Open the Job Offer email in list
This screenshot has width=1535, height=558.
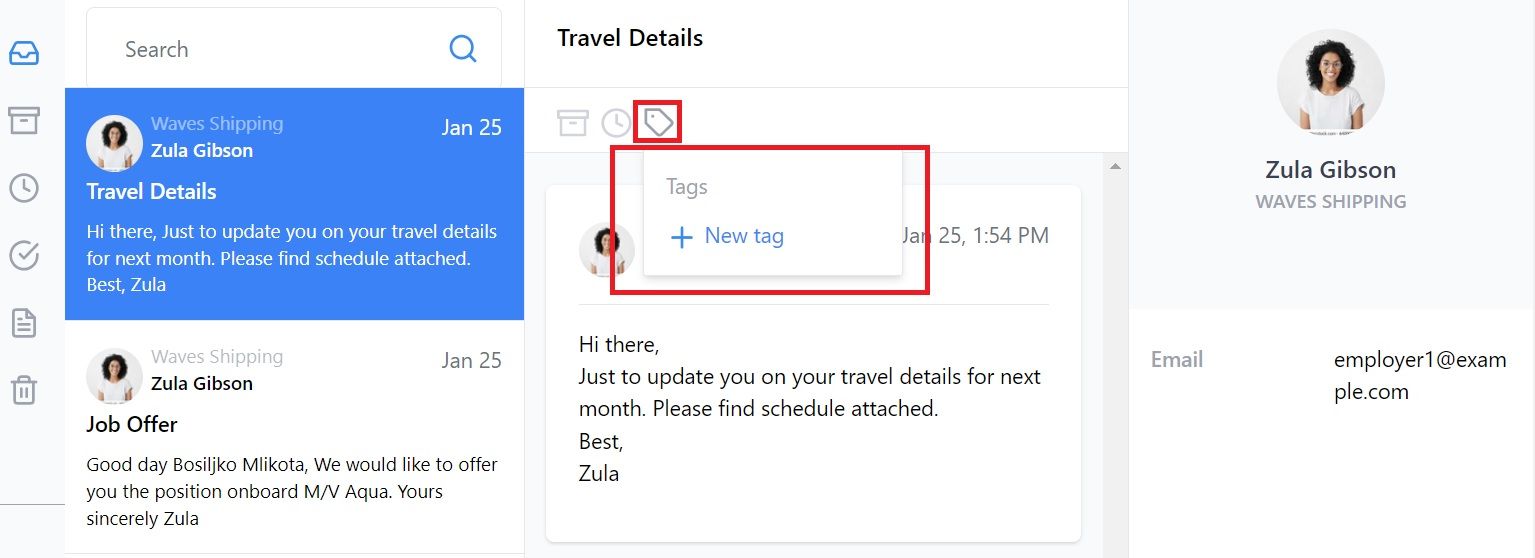point(294,437)
